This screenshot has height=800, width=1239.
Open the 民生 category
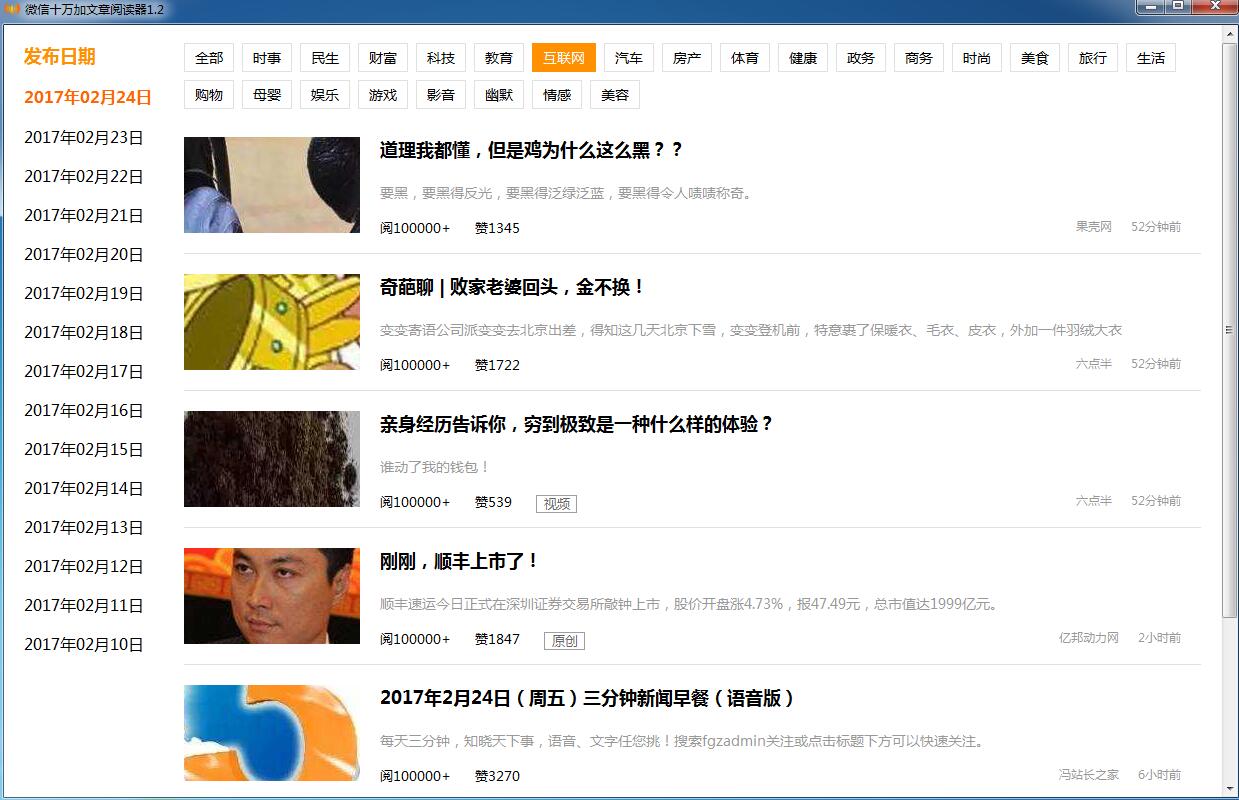(x=325, y=58)
